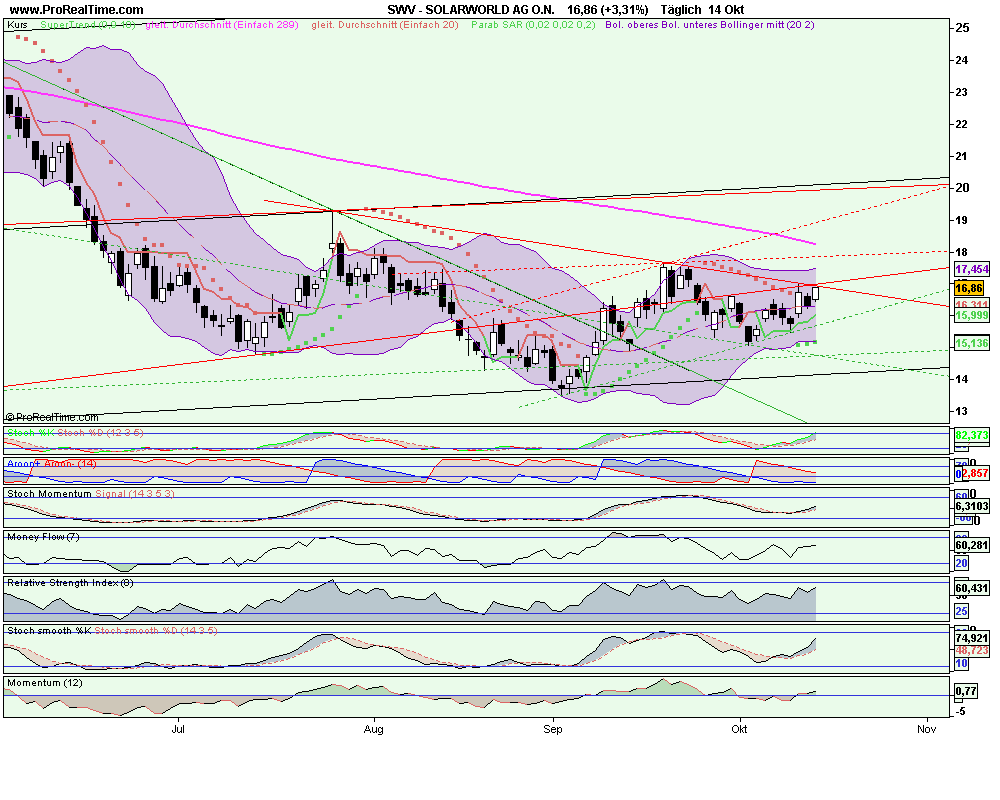Click the Okt date axis label
This screenshot has height=800, width=1000.
click(x=739, y=729)
